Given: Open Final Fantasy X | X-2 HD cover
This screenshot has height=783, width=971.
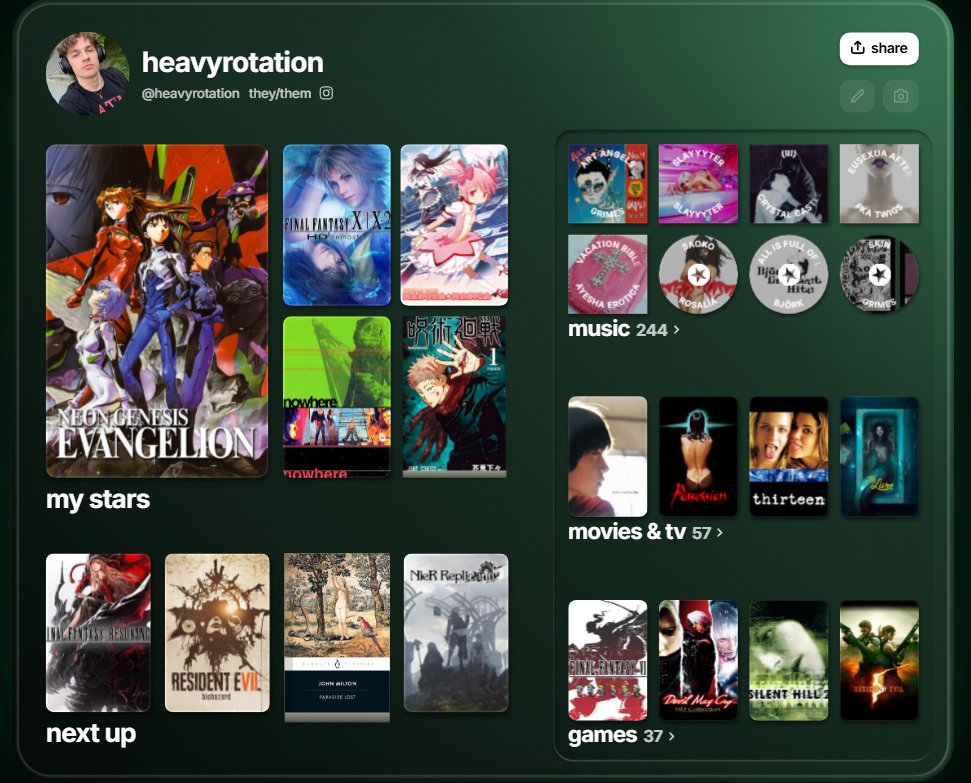Looking at the screenshot, I should point(337,225).
